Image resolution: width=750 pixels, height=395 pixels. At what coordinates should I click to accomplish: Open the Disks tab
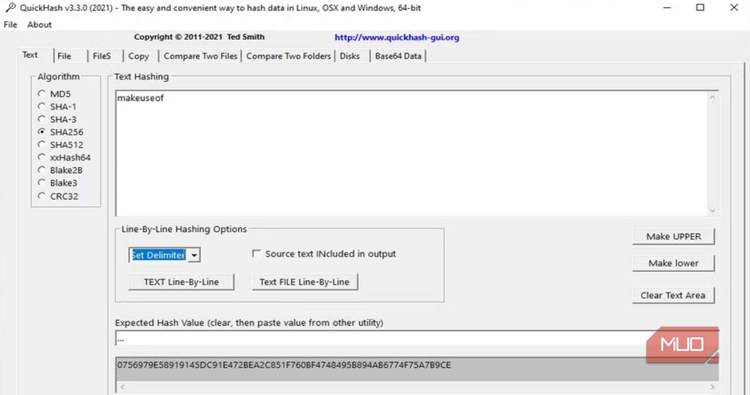pyautogui.click(x=350, y=56)
